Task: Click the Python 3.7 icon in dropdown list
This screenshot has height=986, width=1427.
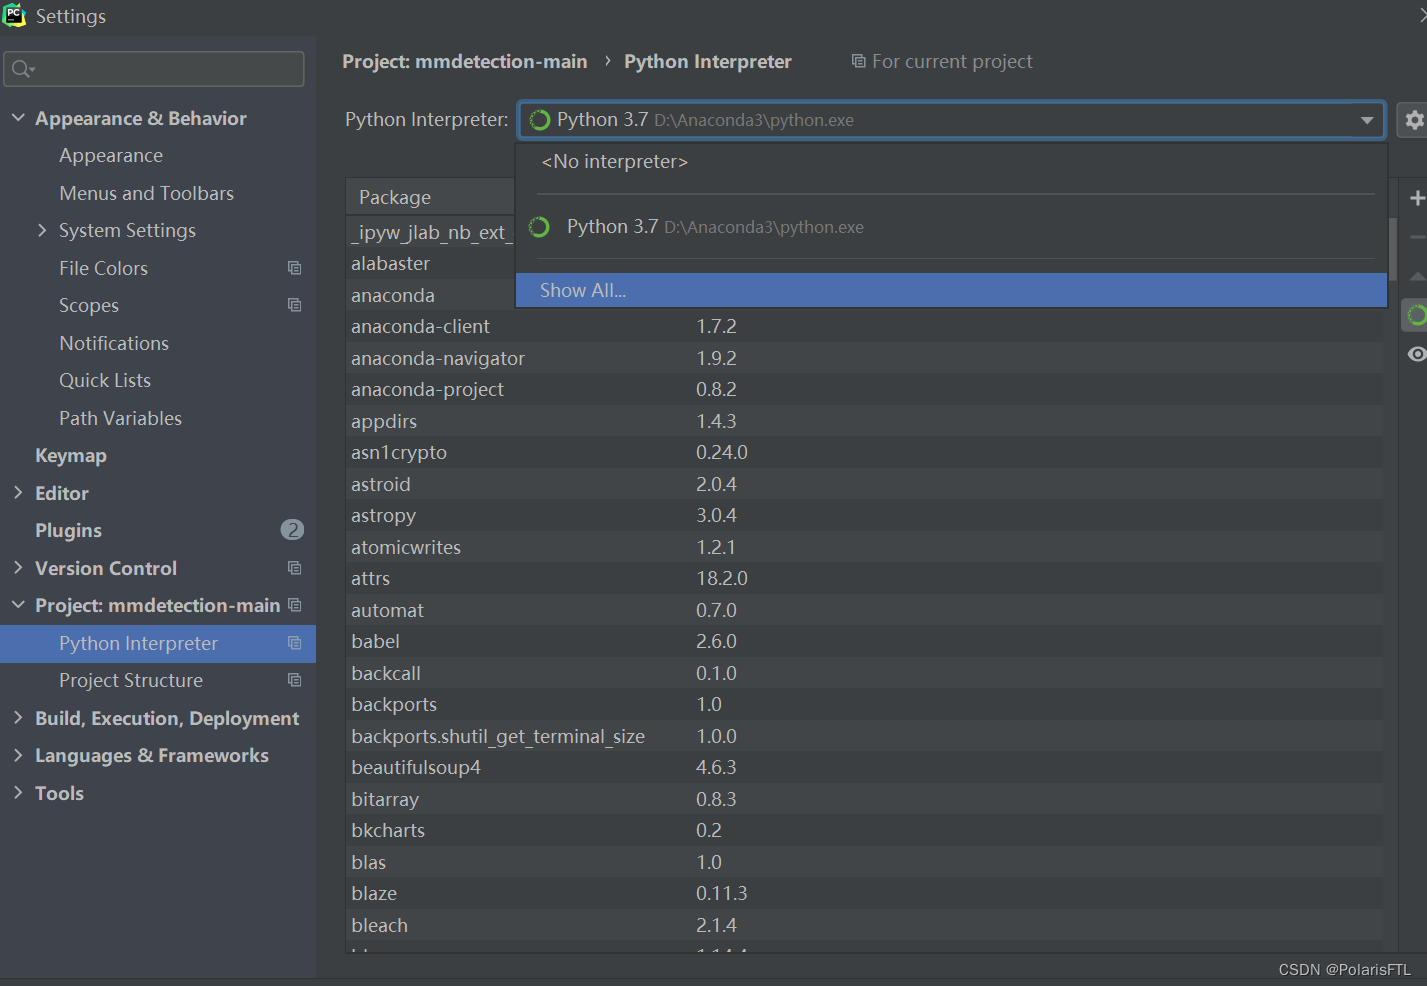Action: click(539, 227)
